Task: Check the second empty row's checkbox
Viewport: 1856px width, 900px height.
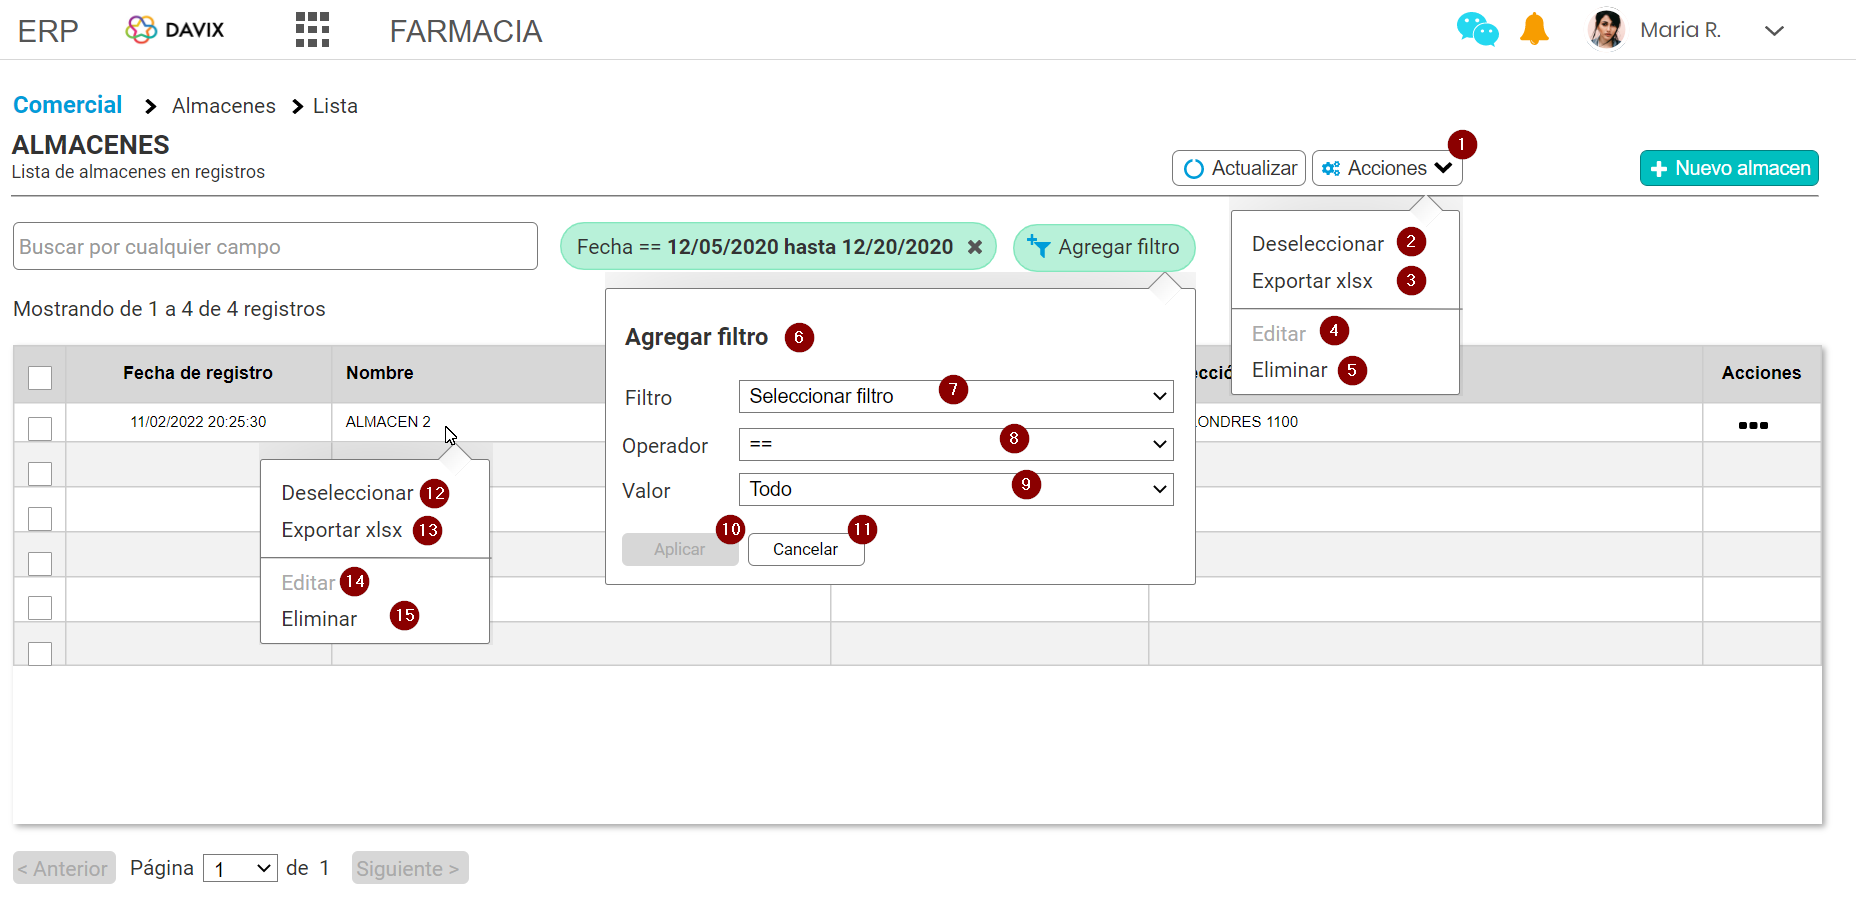Action: pos(39,518)
